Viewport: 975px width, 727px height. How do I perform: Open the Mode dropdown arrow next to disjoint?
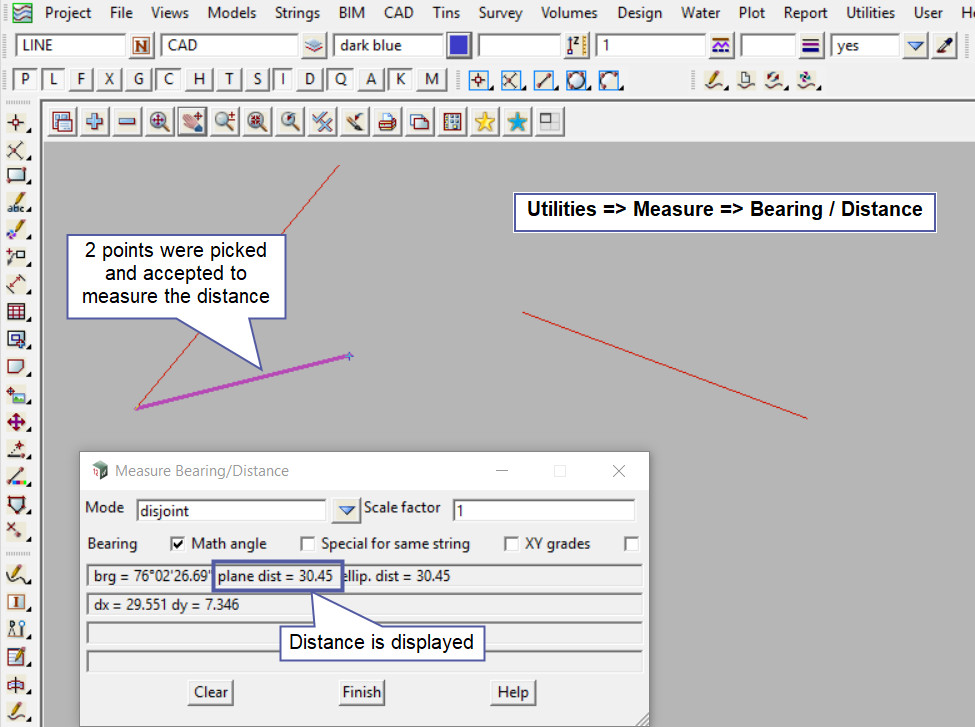pos(346,510)
